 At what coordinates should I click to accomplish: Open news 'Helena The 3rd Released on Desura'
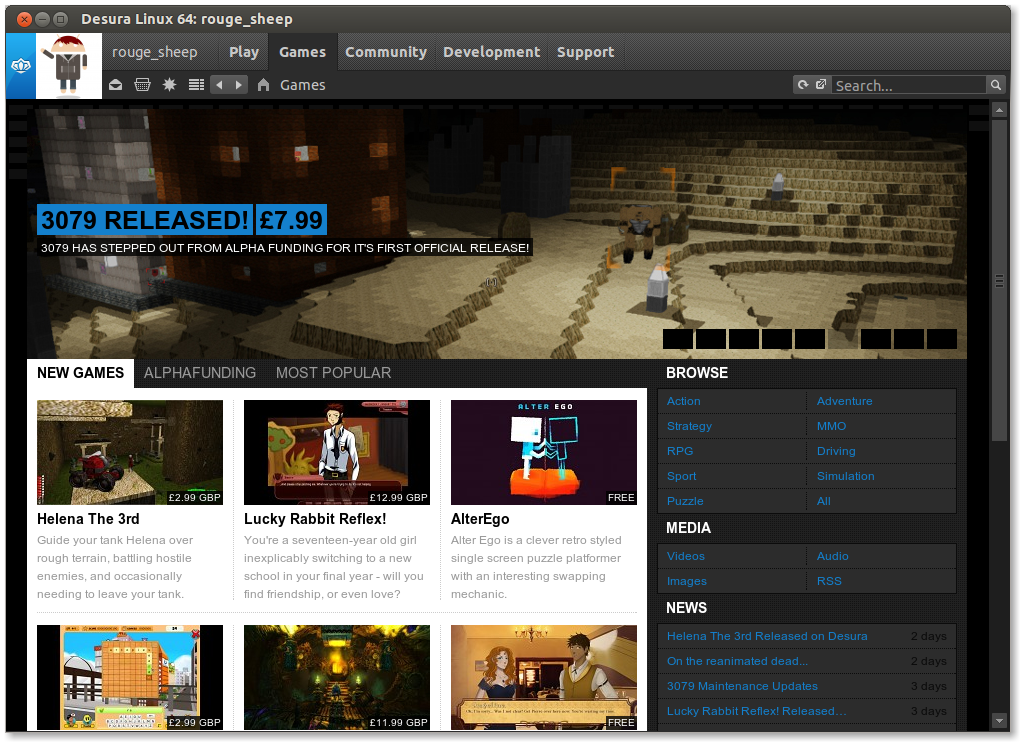(767, 636)
